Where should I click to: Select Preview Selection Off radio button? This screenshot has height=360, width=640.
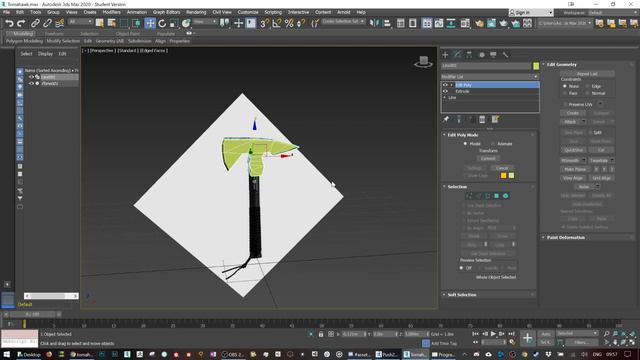tap(462, 268)
